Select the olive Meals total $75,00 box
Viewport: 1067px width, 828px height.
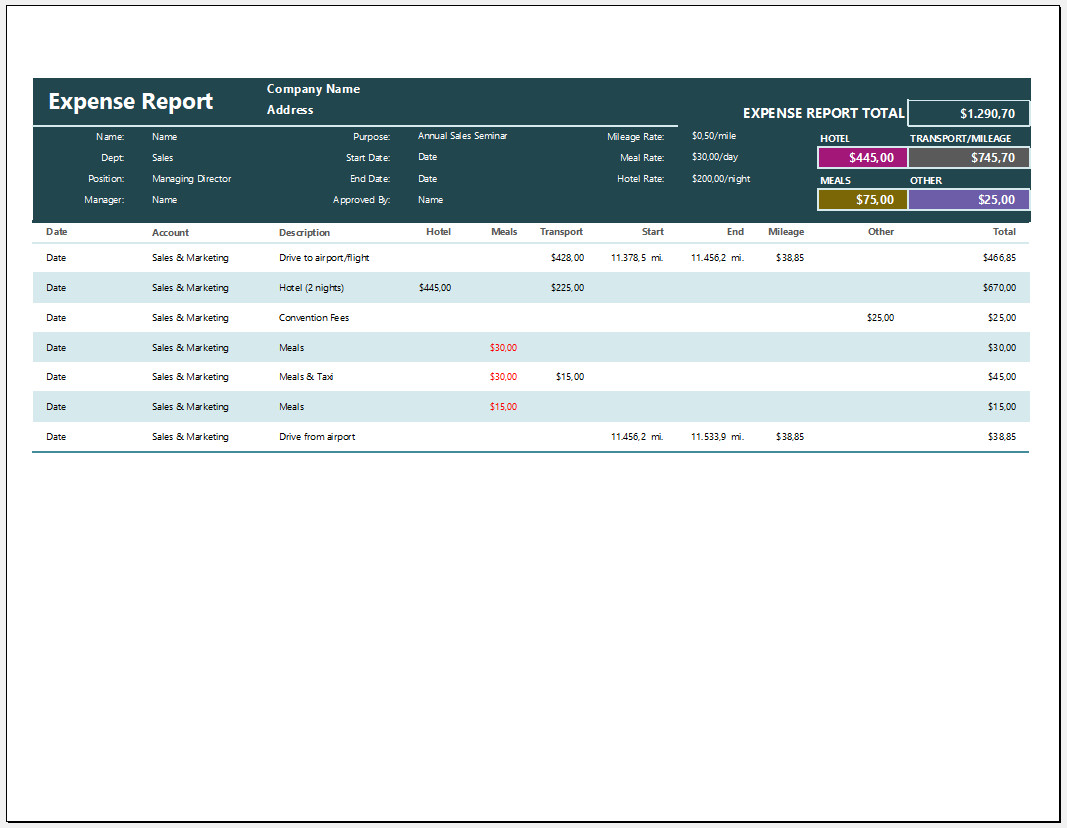pyautogui.click(x=862, y=200)
